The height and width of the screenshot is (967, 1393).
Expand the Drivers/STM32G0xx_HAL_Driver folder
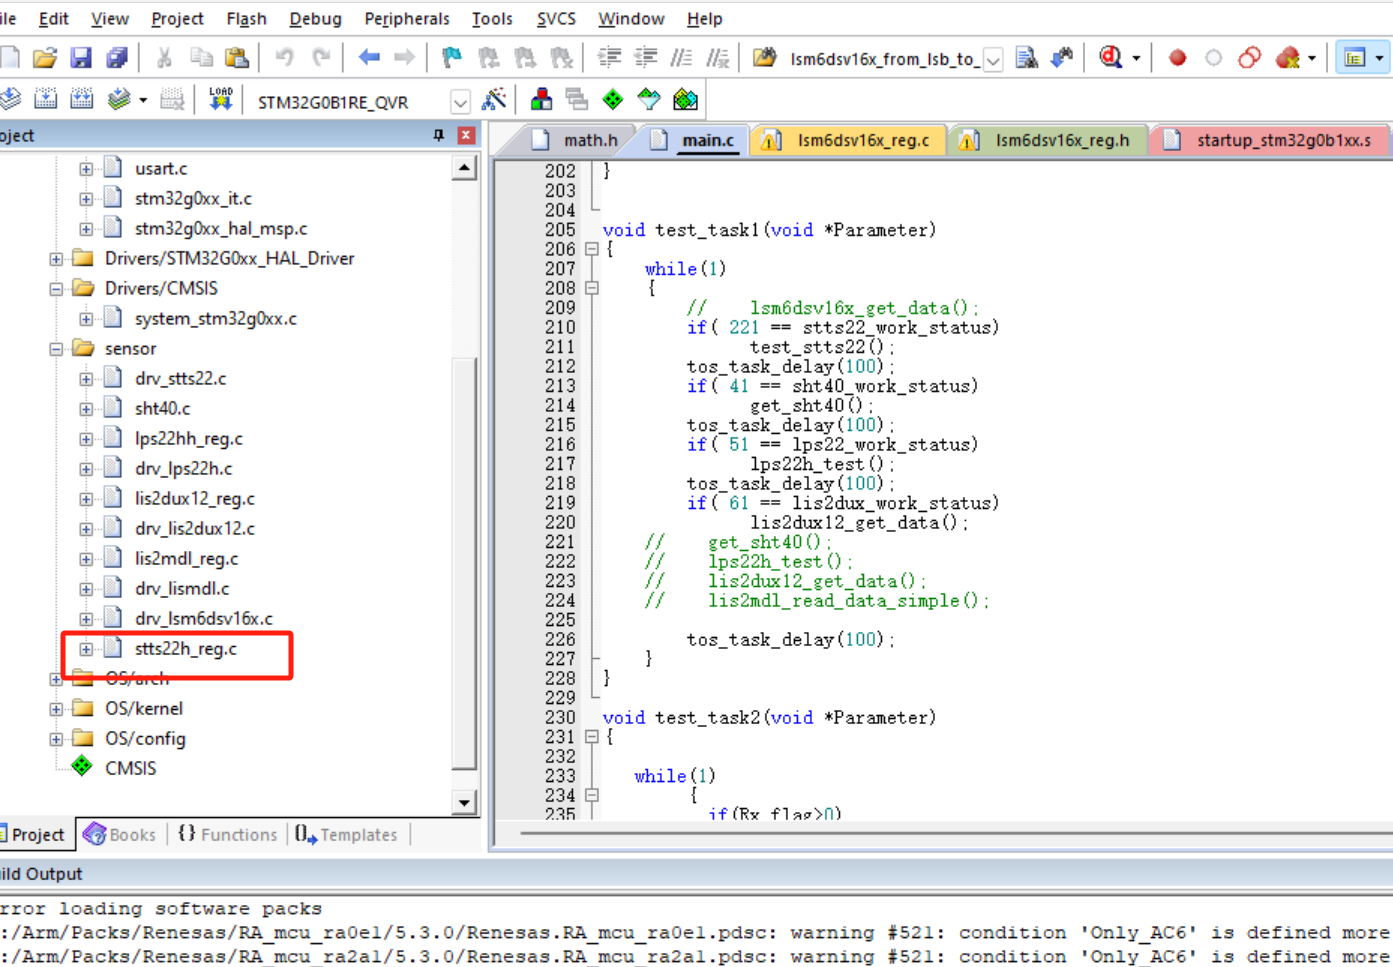pyautogui.click(x=57, y=259)
